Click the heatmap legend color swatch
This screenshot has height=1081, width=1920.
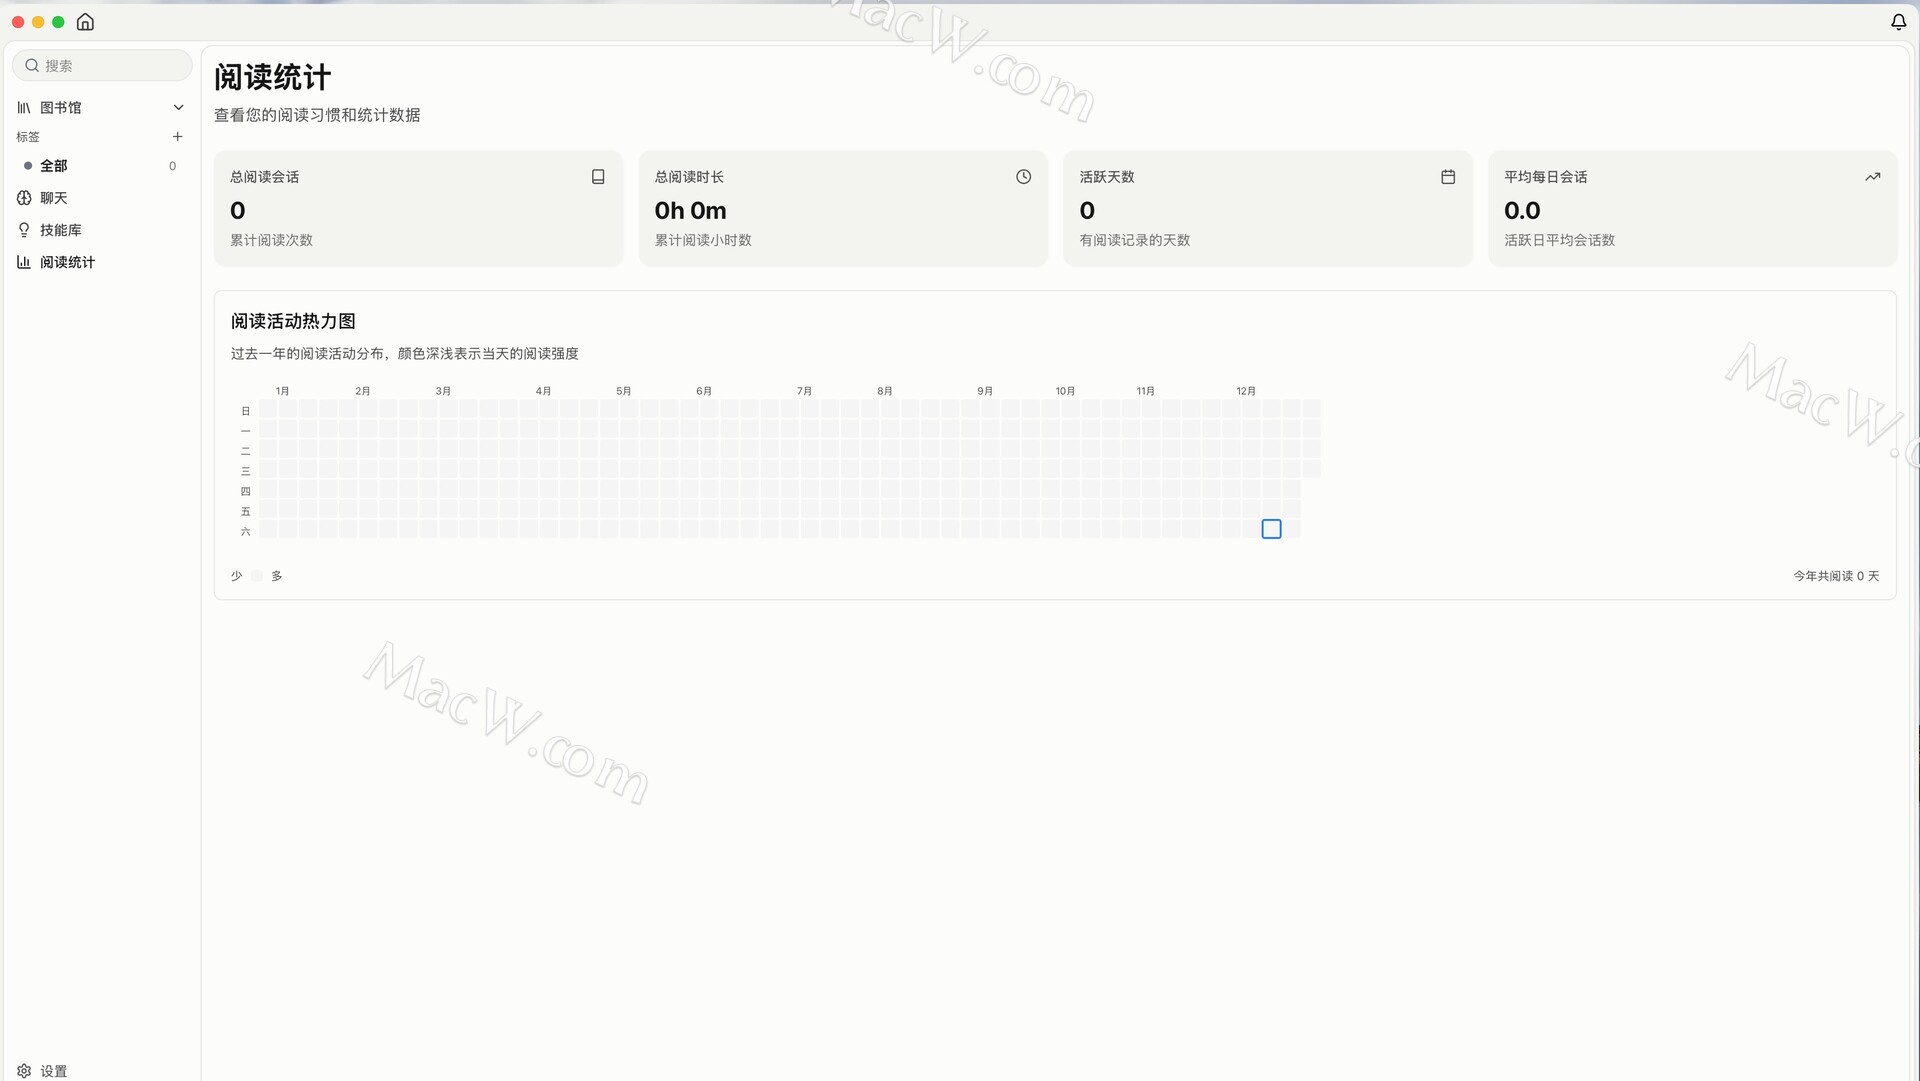[257, 576]
